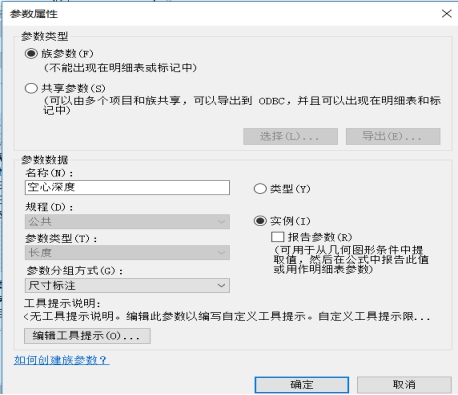
Task: Click the 参数属性 dialog title text
Action: coord(34,14)
